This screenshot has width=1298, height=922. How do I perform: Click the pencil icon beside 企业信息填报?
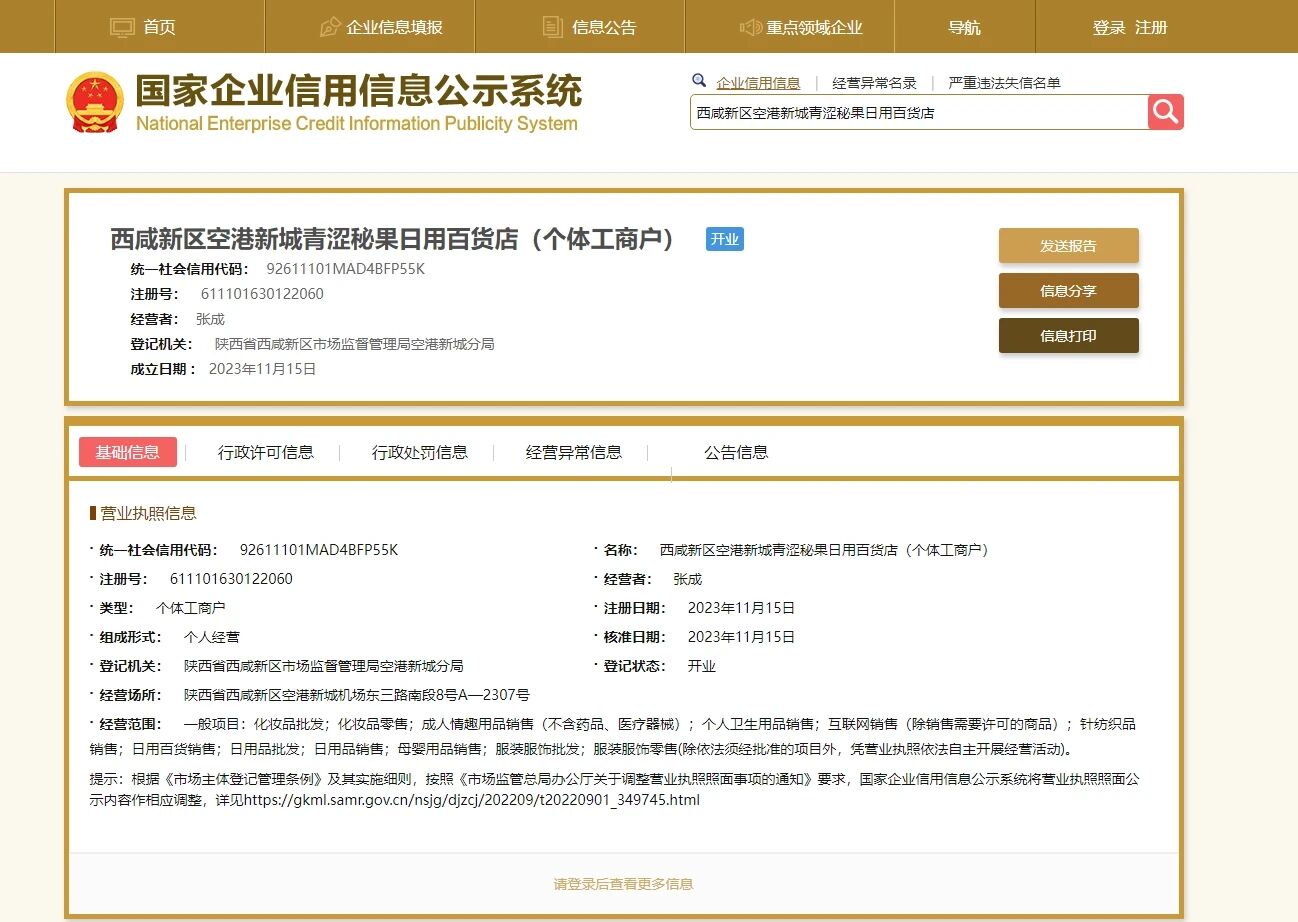coord(330,27)
